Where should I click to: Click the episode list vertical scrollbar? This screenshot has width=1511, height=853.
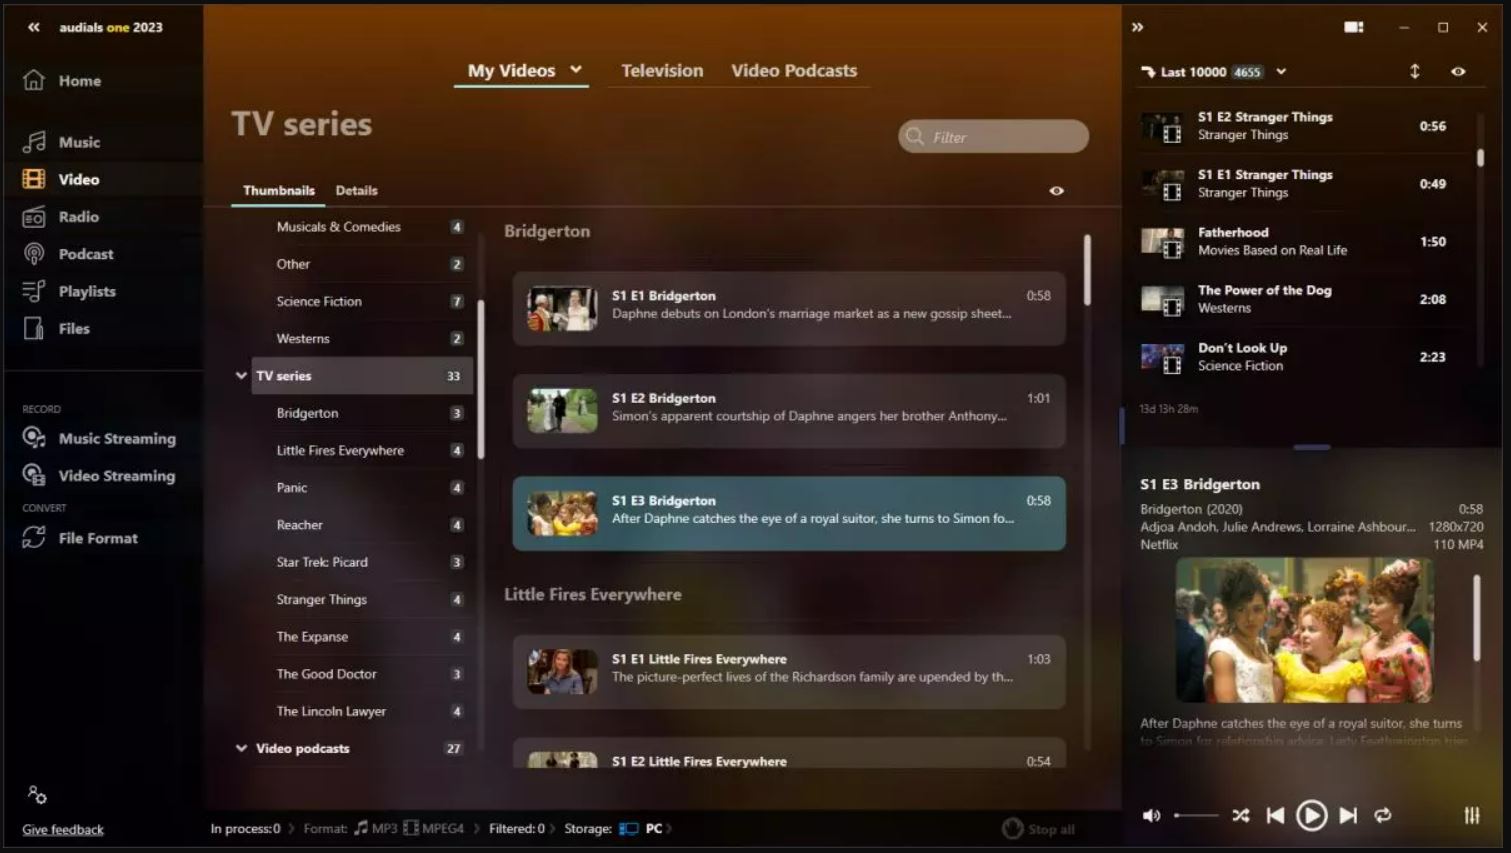click(x=1087, y=270)
